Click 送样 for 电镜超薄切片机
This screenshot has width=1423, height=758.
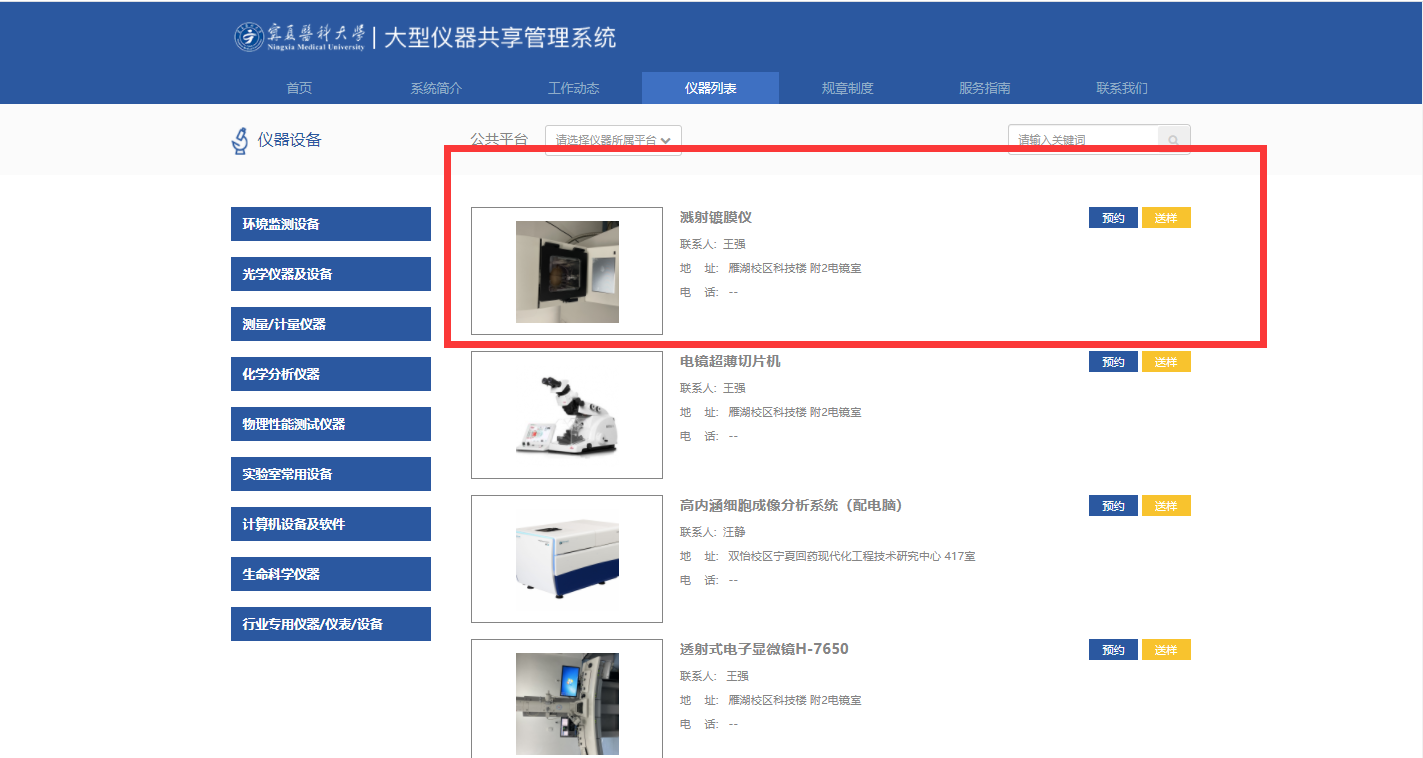click(x=1166, y=362)
